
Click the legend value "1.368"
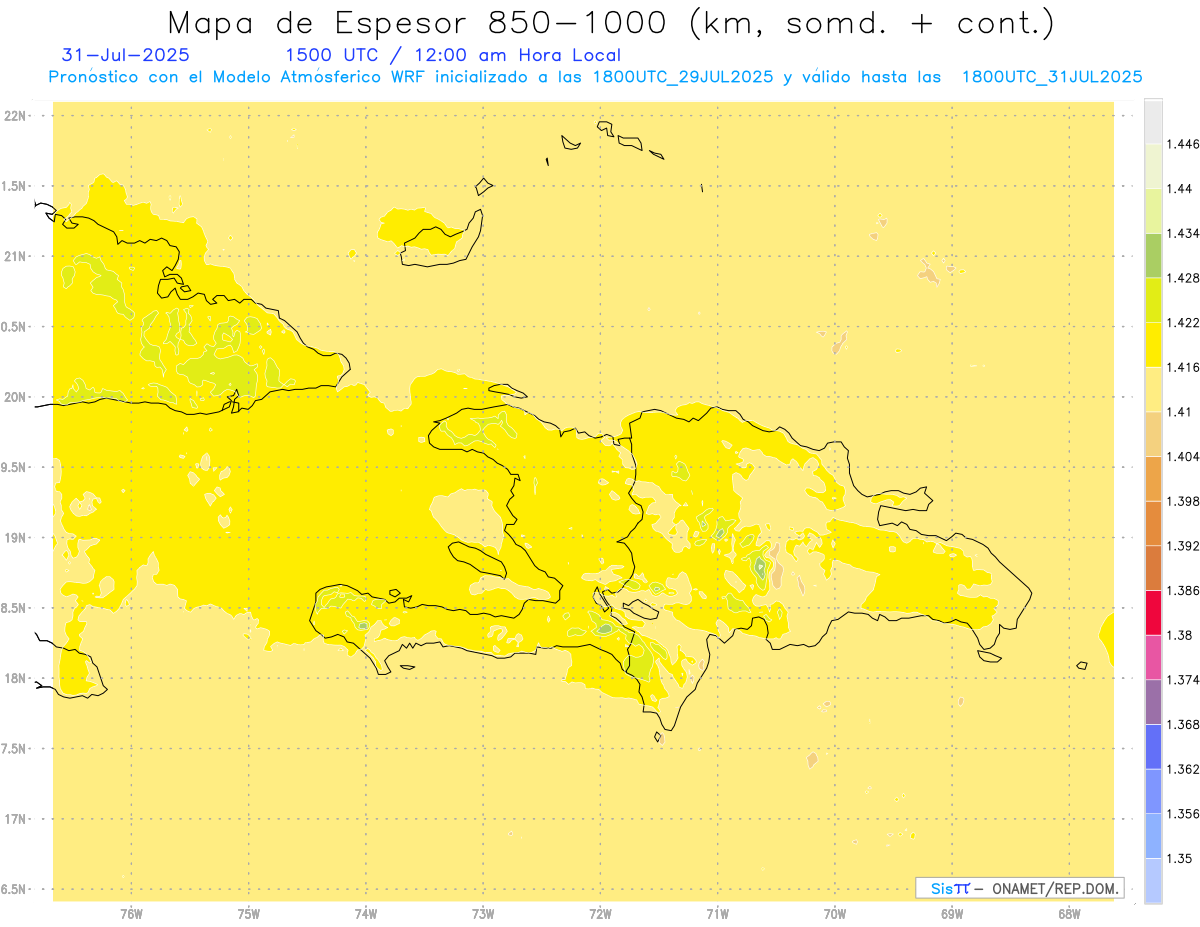(1183, 724)
